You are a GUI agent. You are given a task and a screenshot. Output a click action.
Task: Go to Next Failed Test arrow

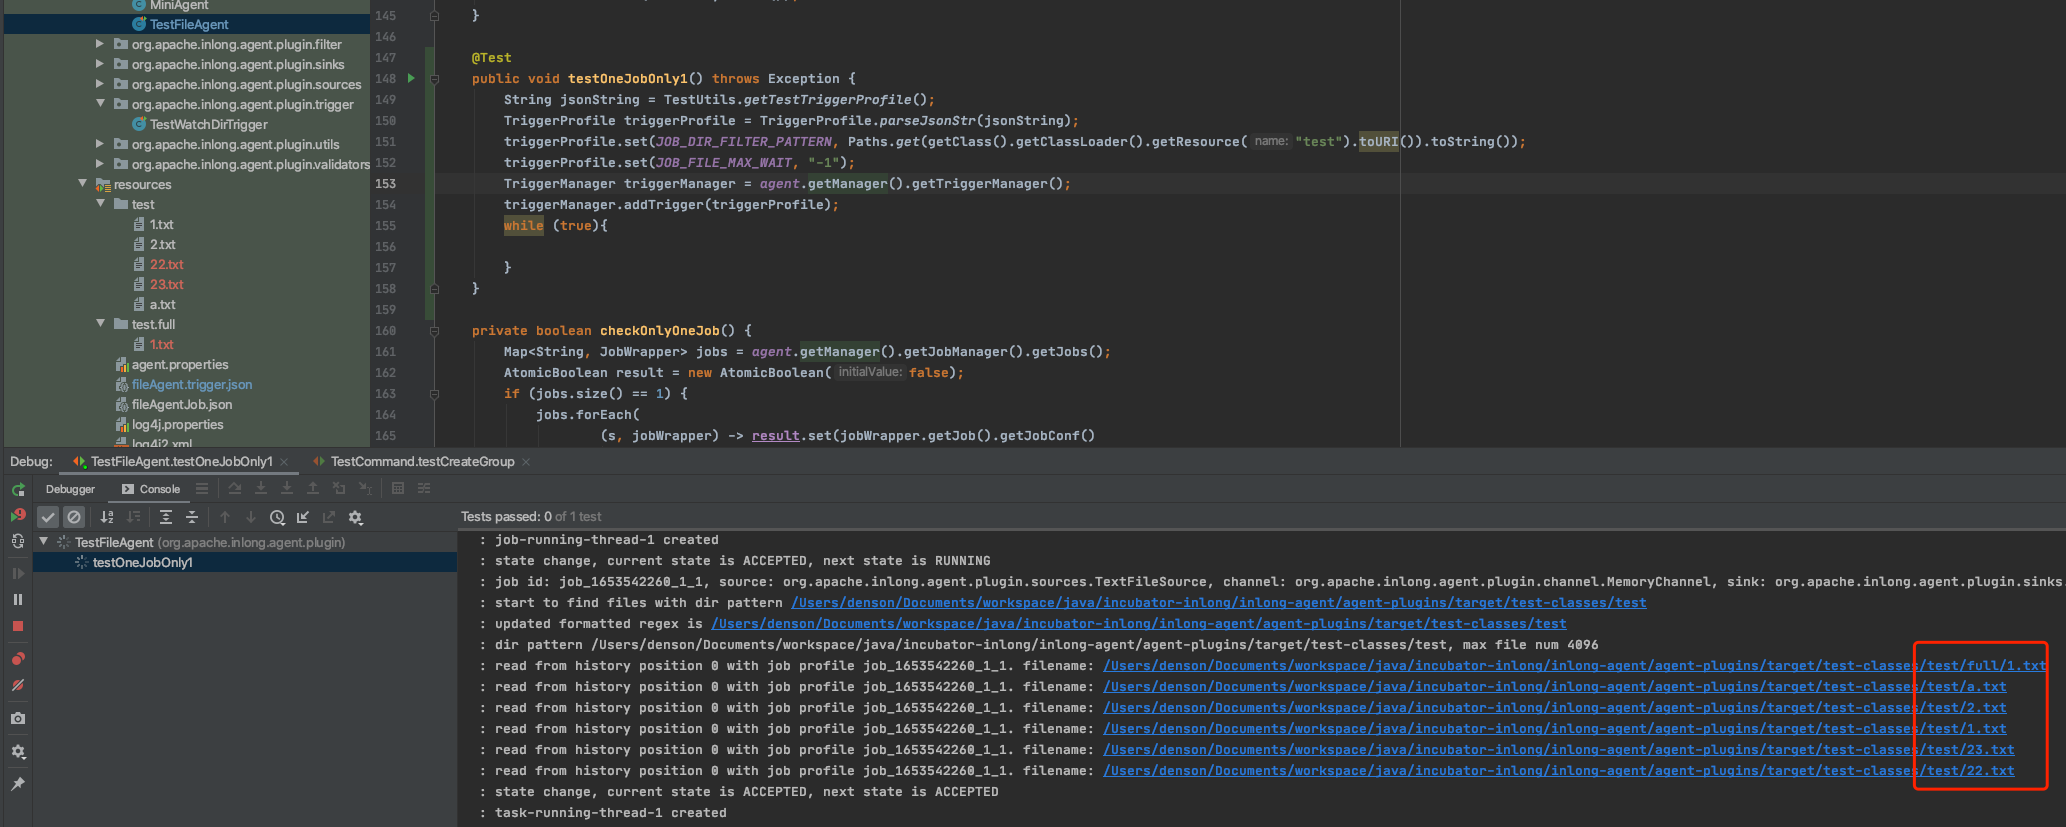click(x=251, y=517)
